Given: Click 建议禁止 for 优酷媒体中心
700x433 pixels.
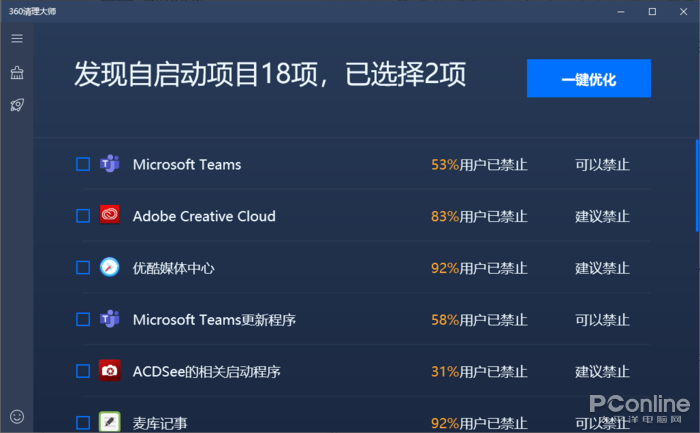Looking at the screenshot, I should (602, 268).
